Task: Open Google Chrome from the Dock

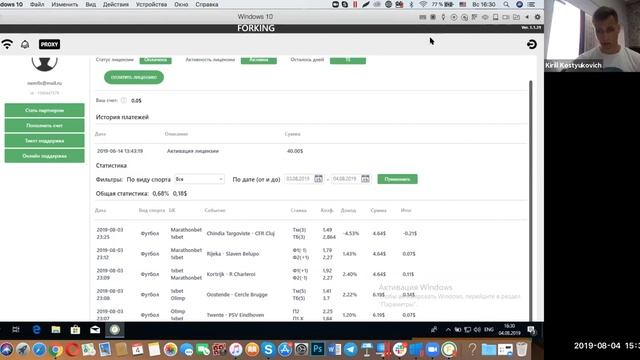Action: tap(56, 350)
